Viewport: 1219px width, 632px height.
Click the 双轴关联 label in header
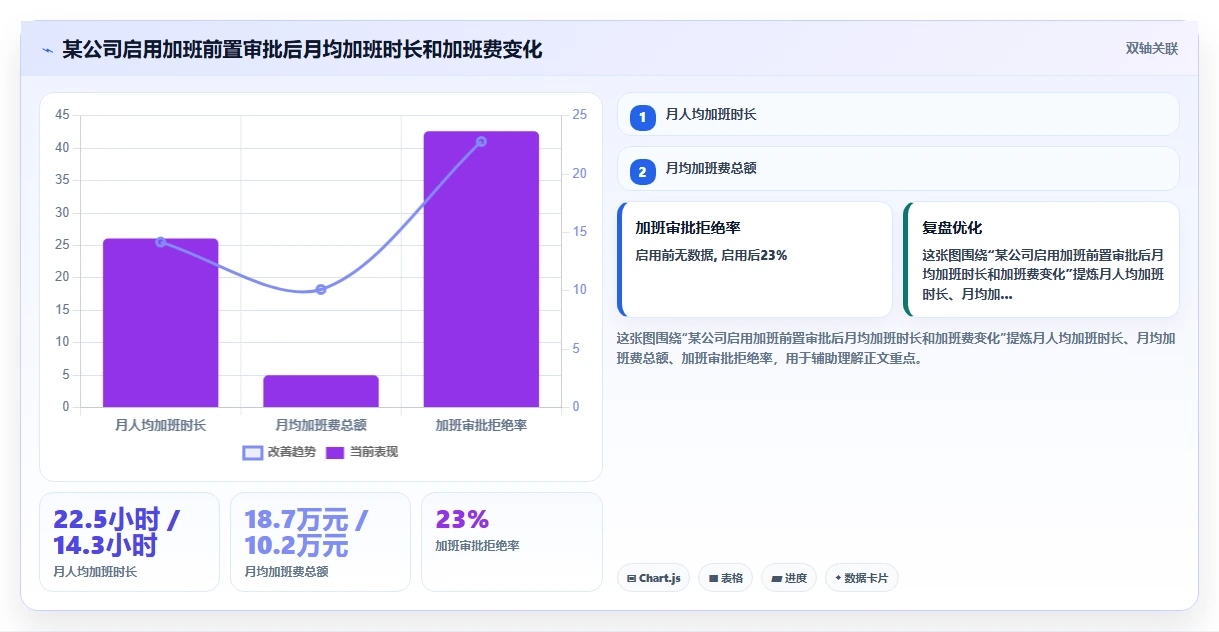coord(1152,49)
